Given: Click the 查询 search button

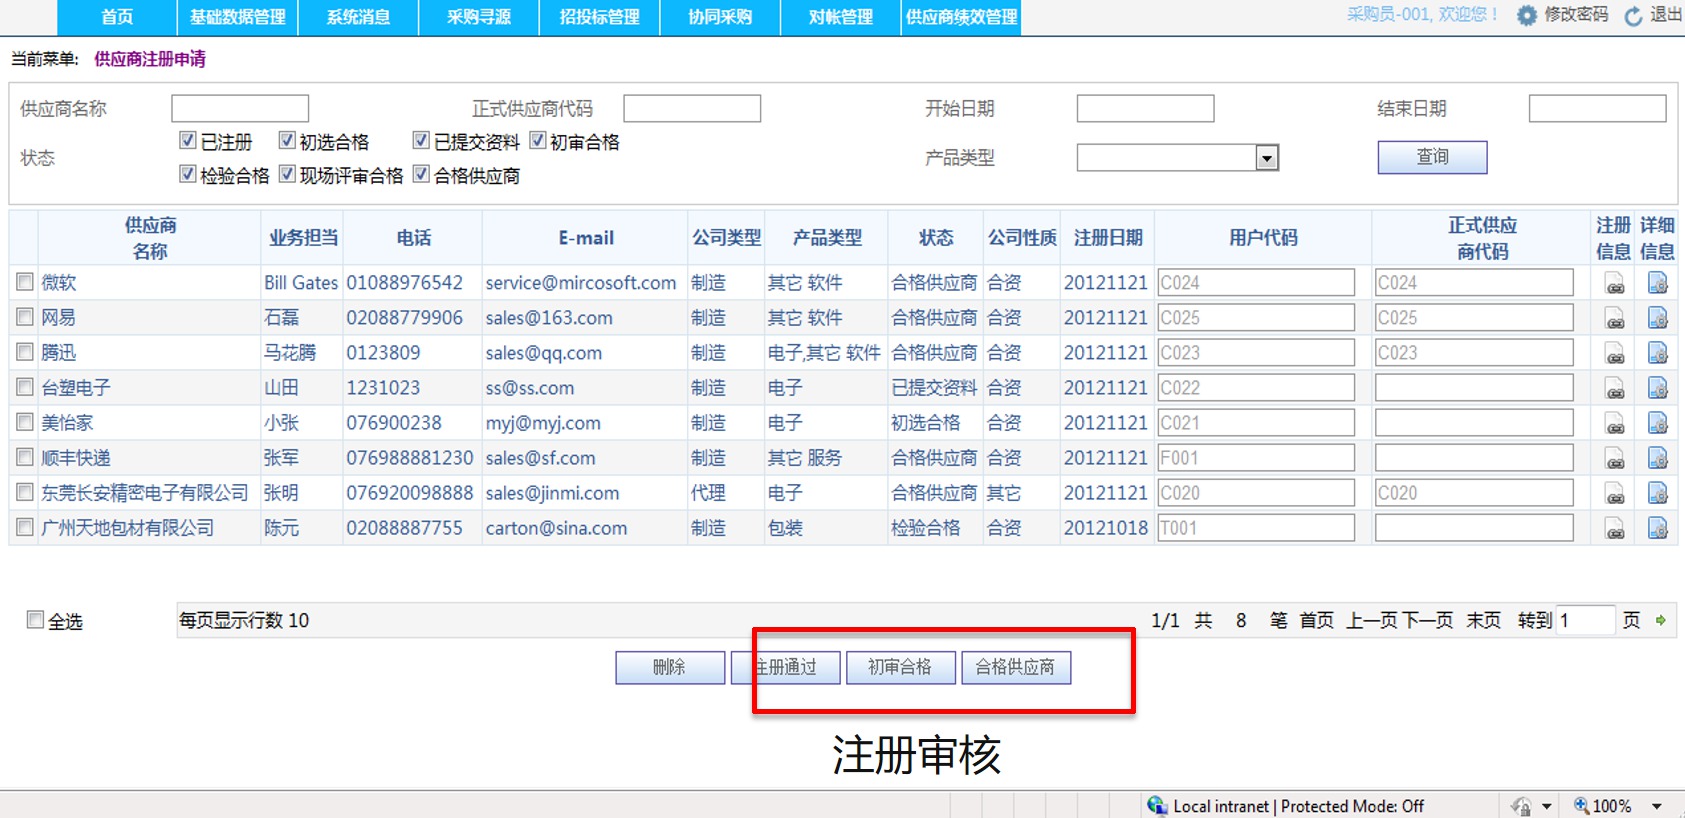Looking at the screenshot, I should [x=1432, y=157].
